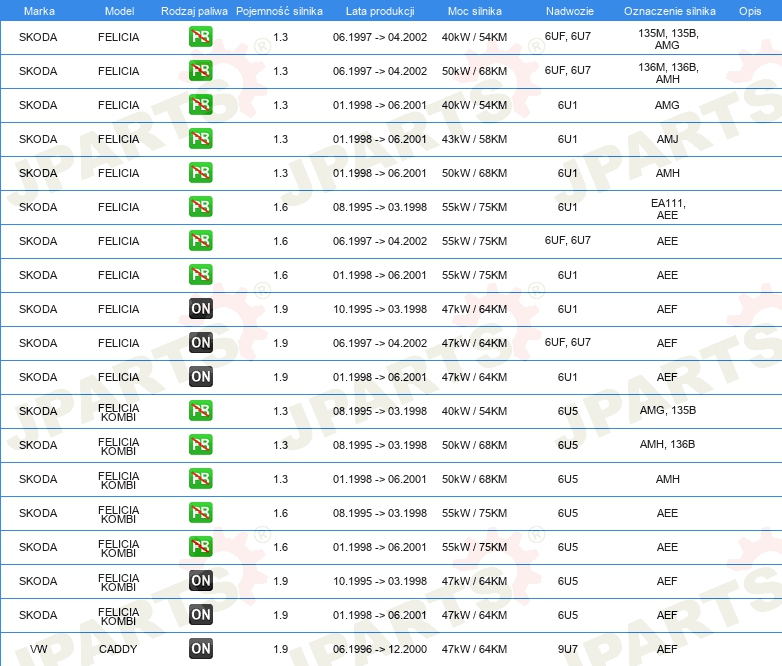Click petrol icon in Felicia 6U1 40kW AMG row

pyautogui.click(x=200, y=105)
